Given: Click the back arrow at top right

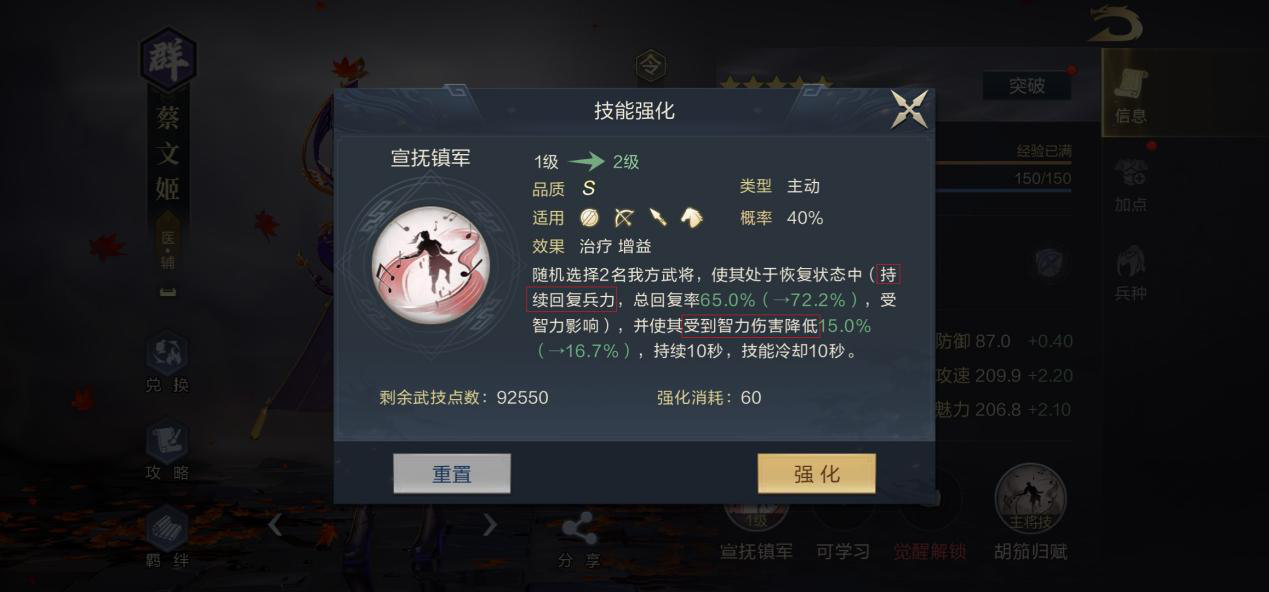Looking at the screenshot, I should [x=1116, y=24].
